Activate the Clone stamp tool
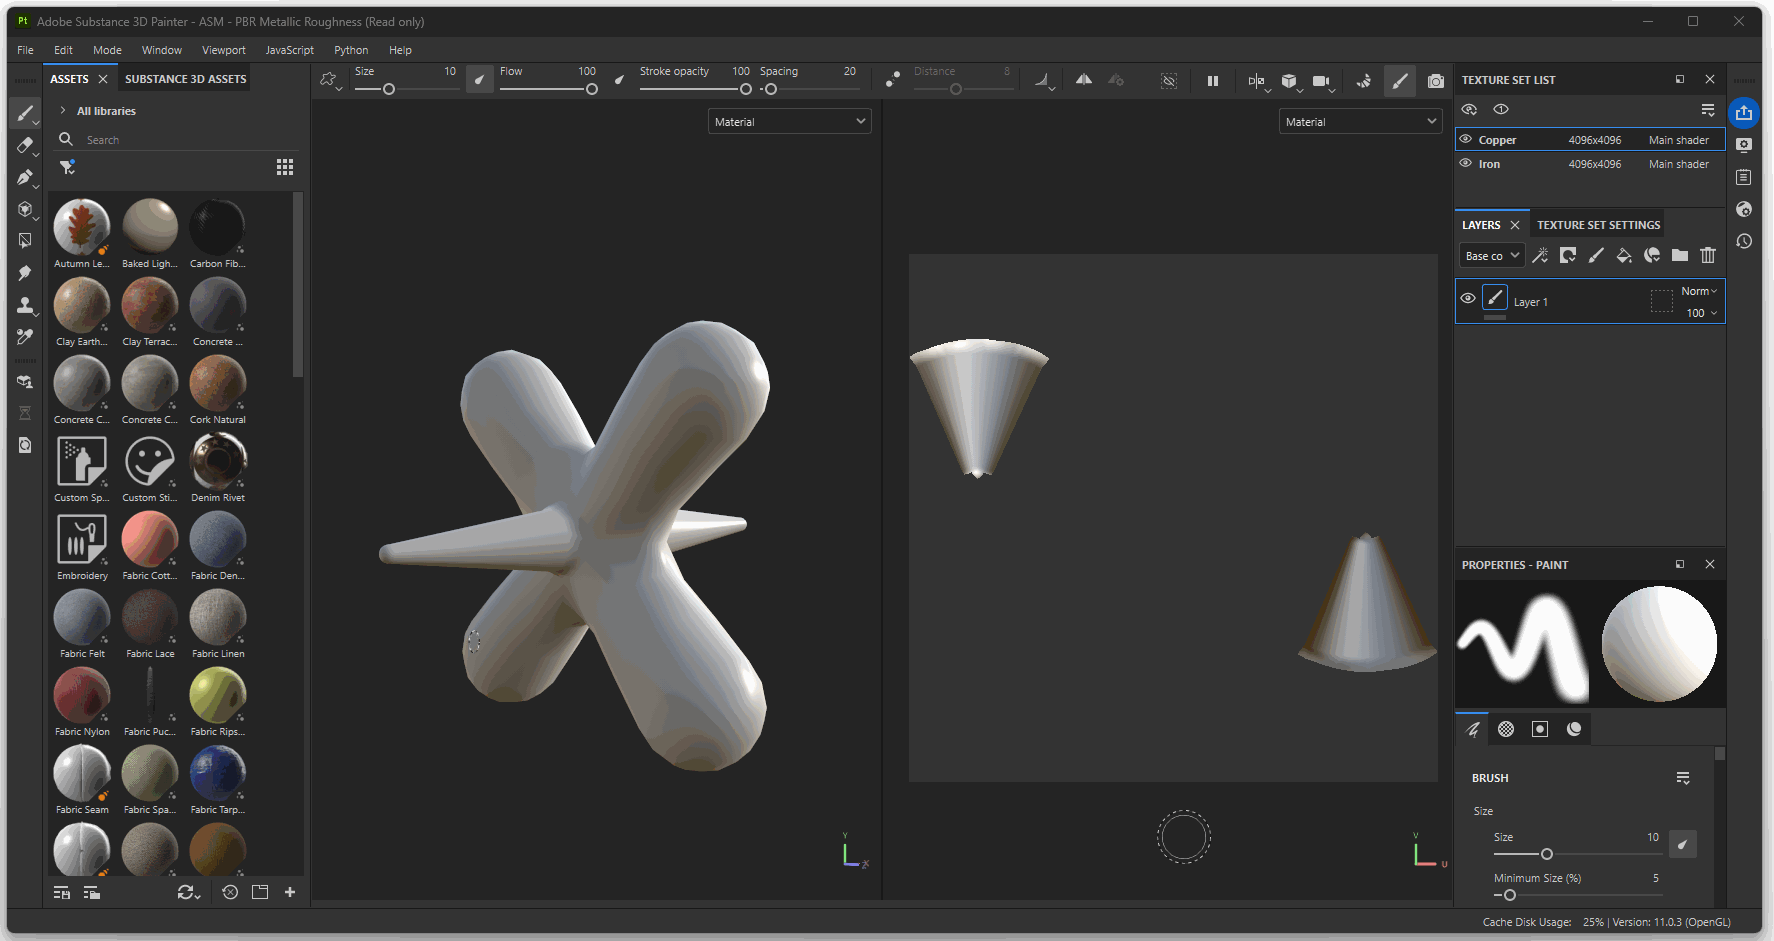1774x941 pixels. click(25, 305)
